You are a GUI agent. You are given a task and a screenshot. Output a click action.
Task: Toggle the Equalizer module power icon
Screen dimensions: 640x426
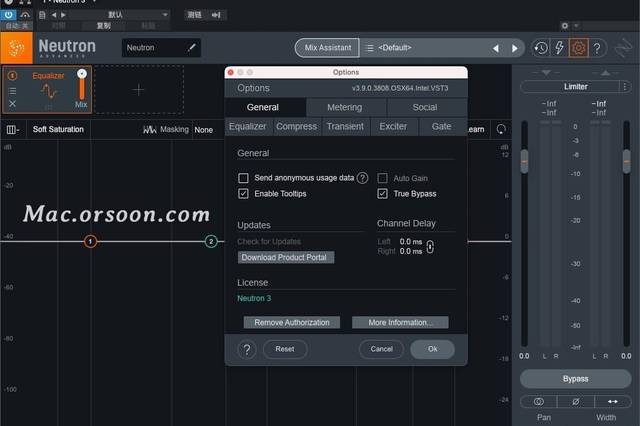(x=12, y=75)
